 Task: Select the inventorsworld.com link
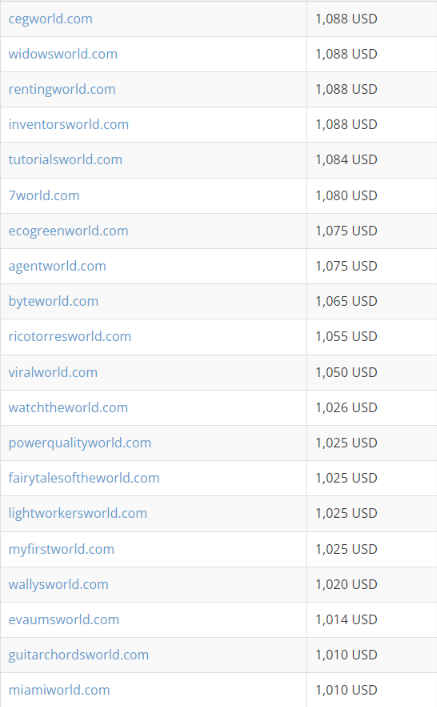69,124
